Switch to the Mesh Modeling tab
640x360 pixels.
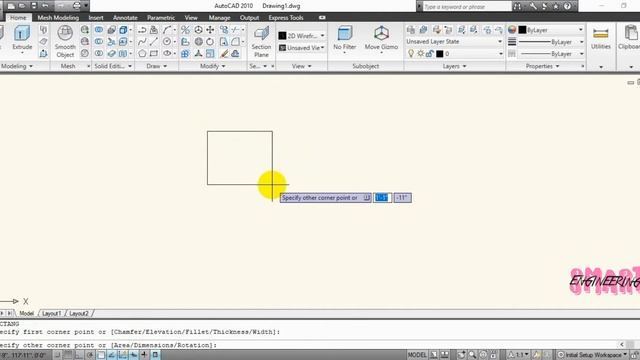point(58,18)
